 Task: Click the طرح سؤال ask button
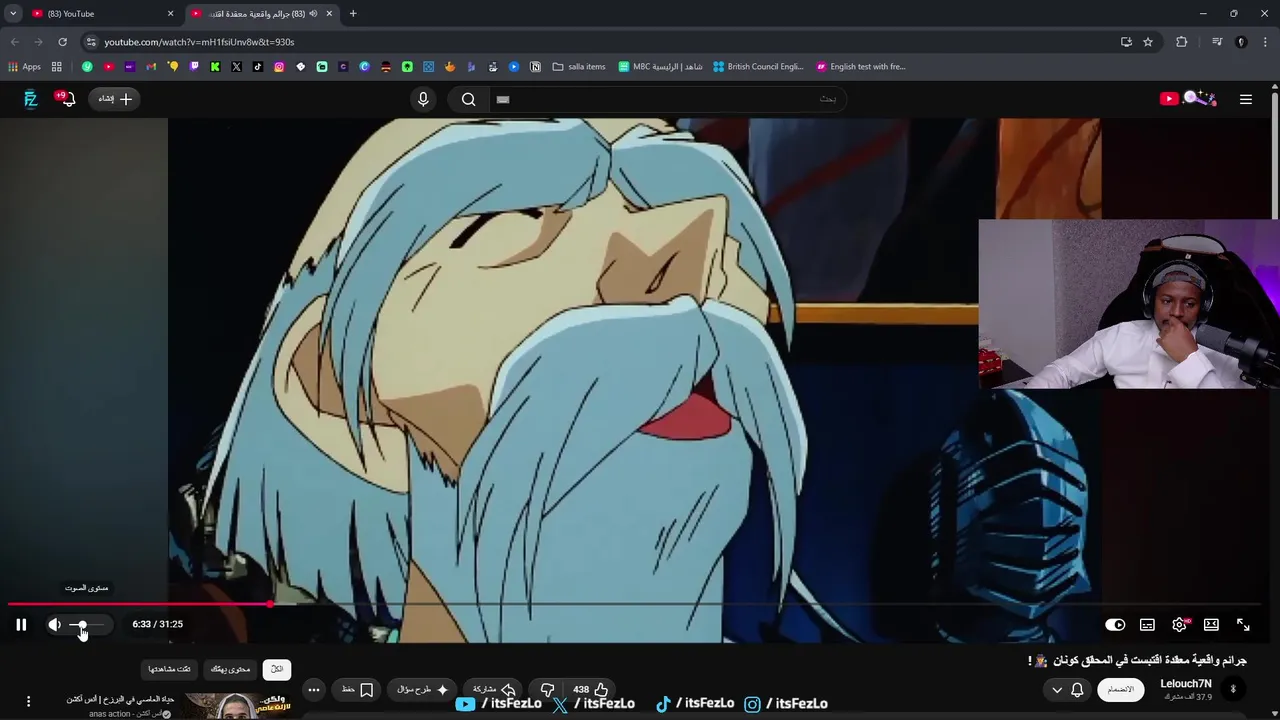[422, 689]
